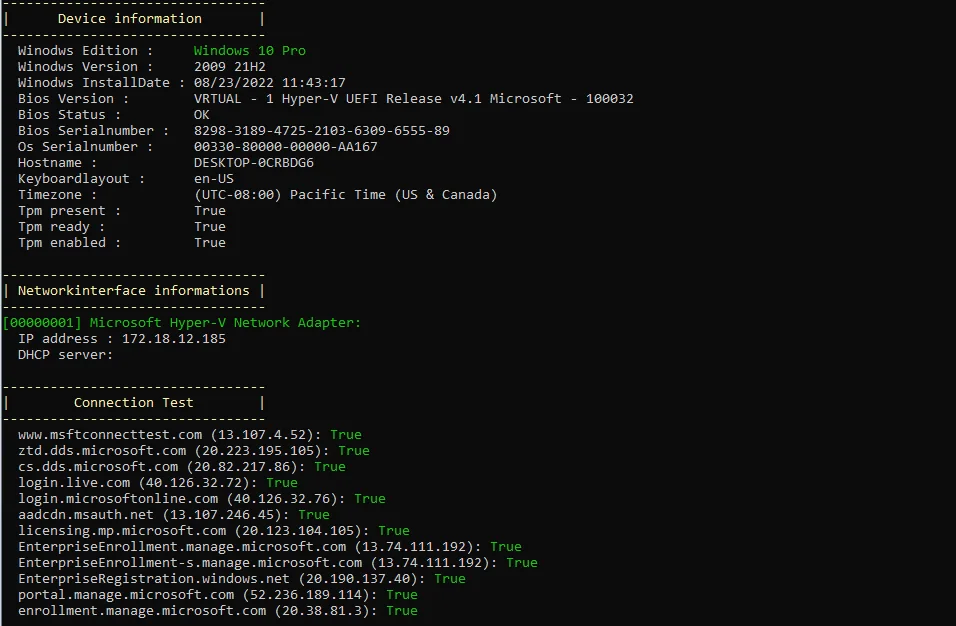This screenshot has height=626, width=956.
Task: Select the "True" result for enrollment.manage.microsoft.com
Action: pyautogui.click(x=402, y=611)
